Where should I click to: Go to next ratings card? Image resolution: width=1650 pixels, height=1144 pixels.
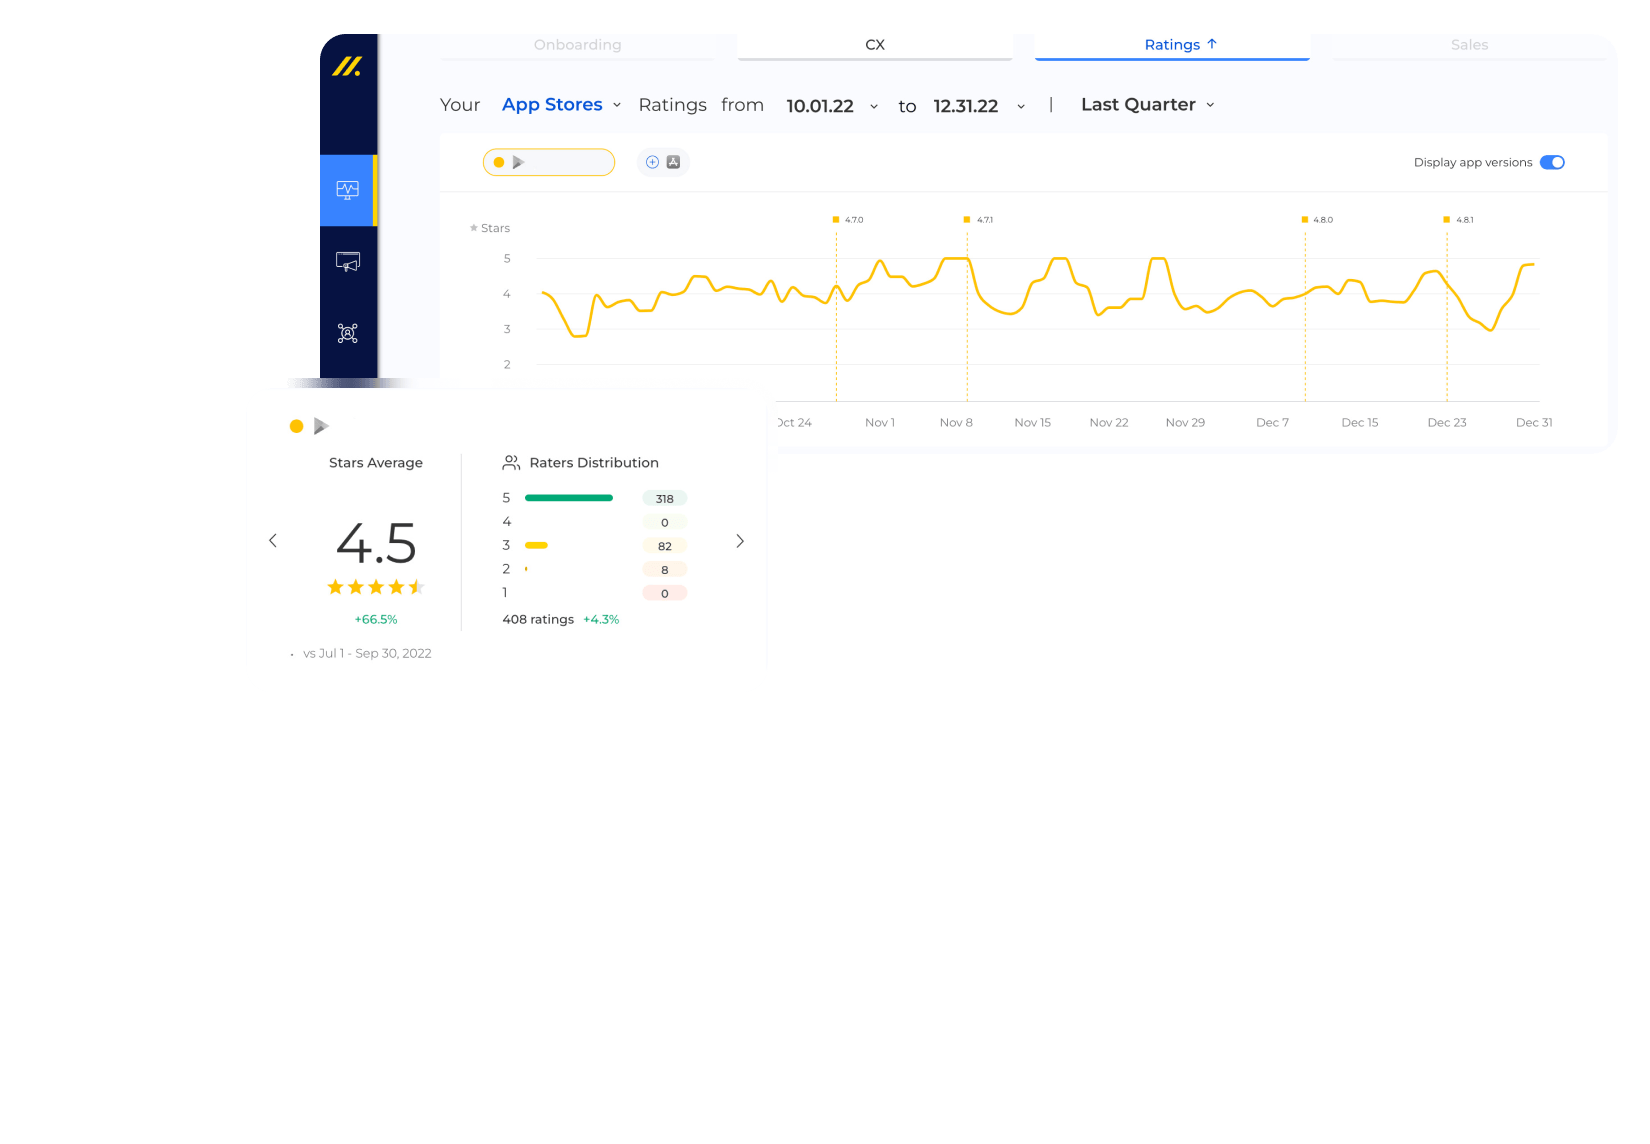(x=740, y=541)
